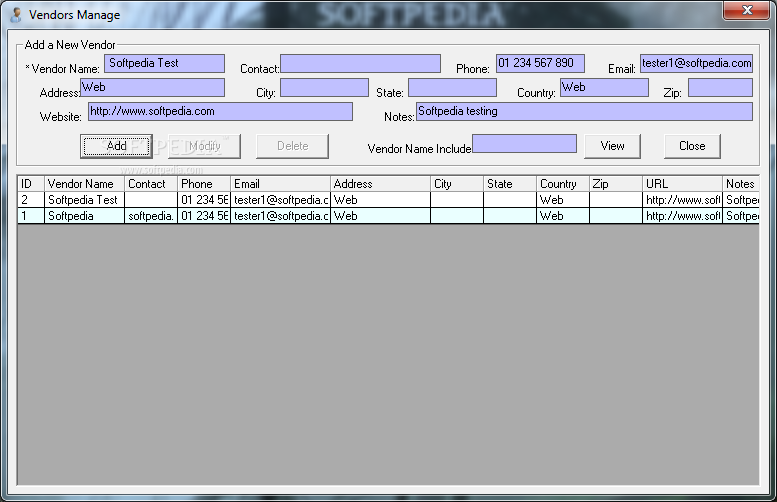
Task: Focus the Phone input field
Action: tap(540, 63)
